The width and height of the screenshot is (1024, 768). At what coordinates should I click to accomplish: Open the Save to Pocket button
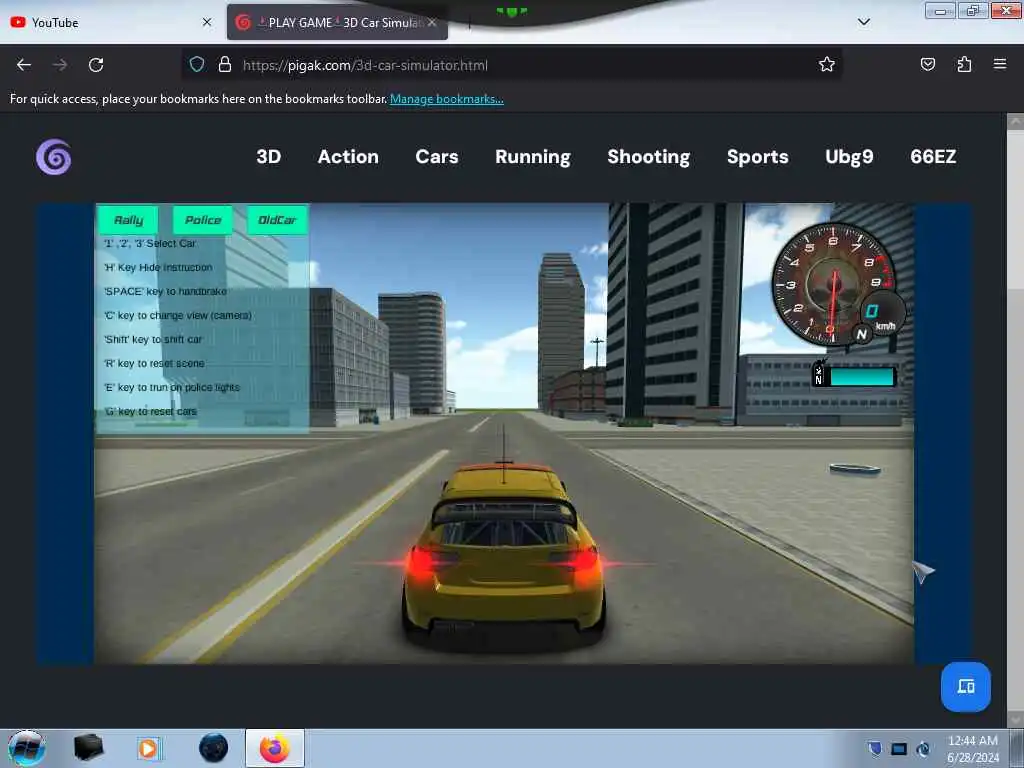(928, 64)
